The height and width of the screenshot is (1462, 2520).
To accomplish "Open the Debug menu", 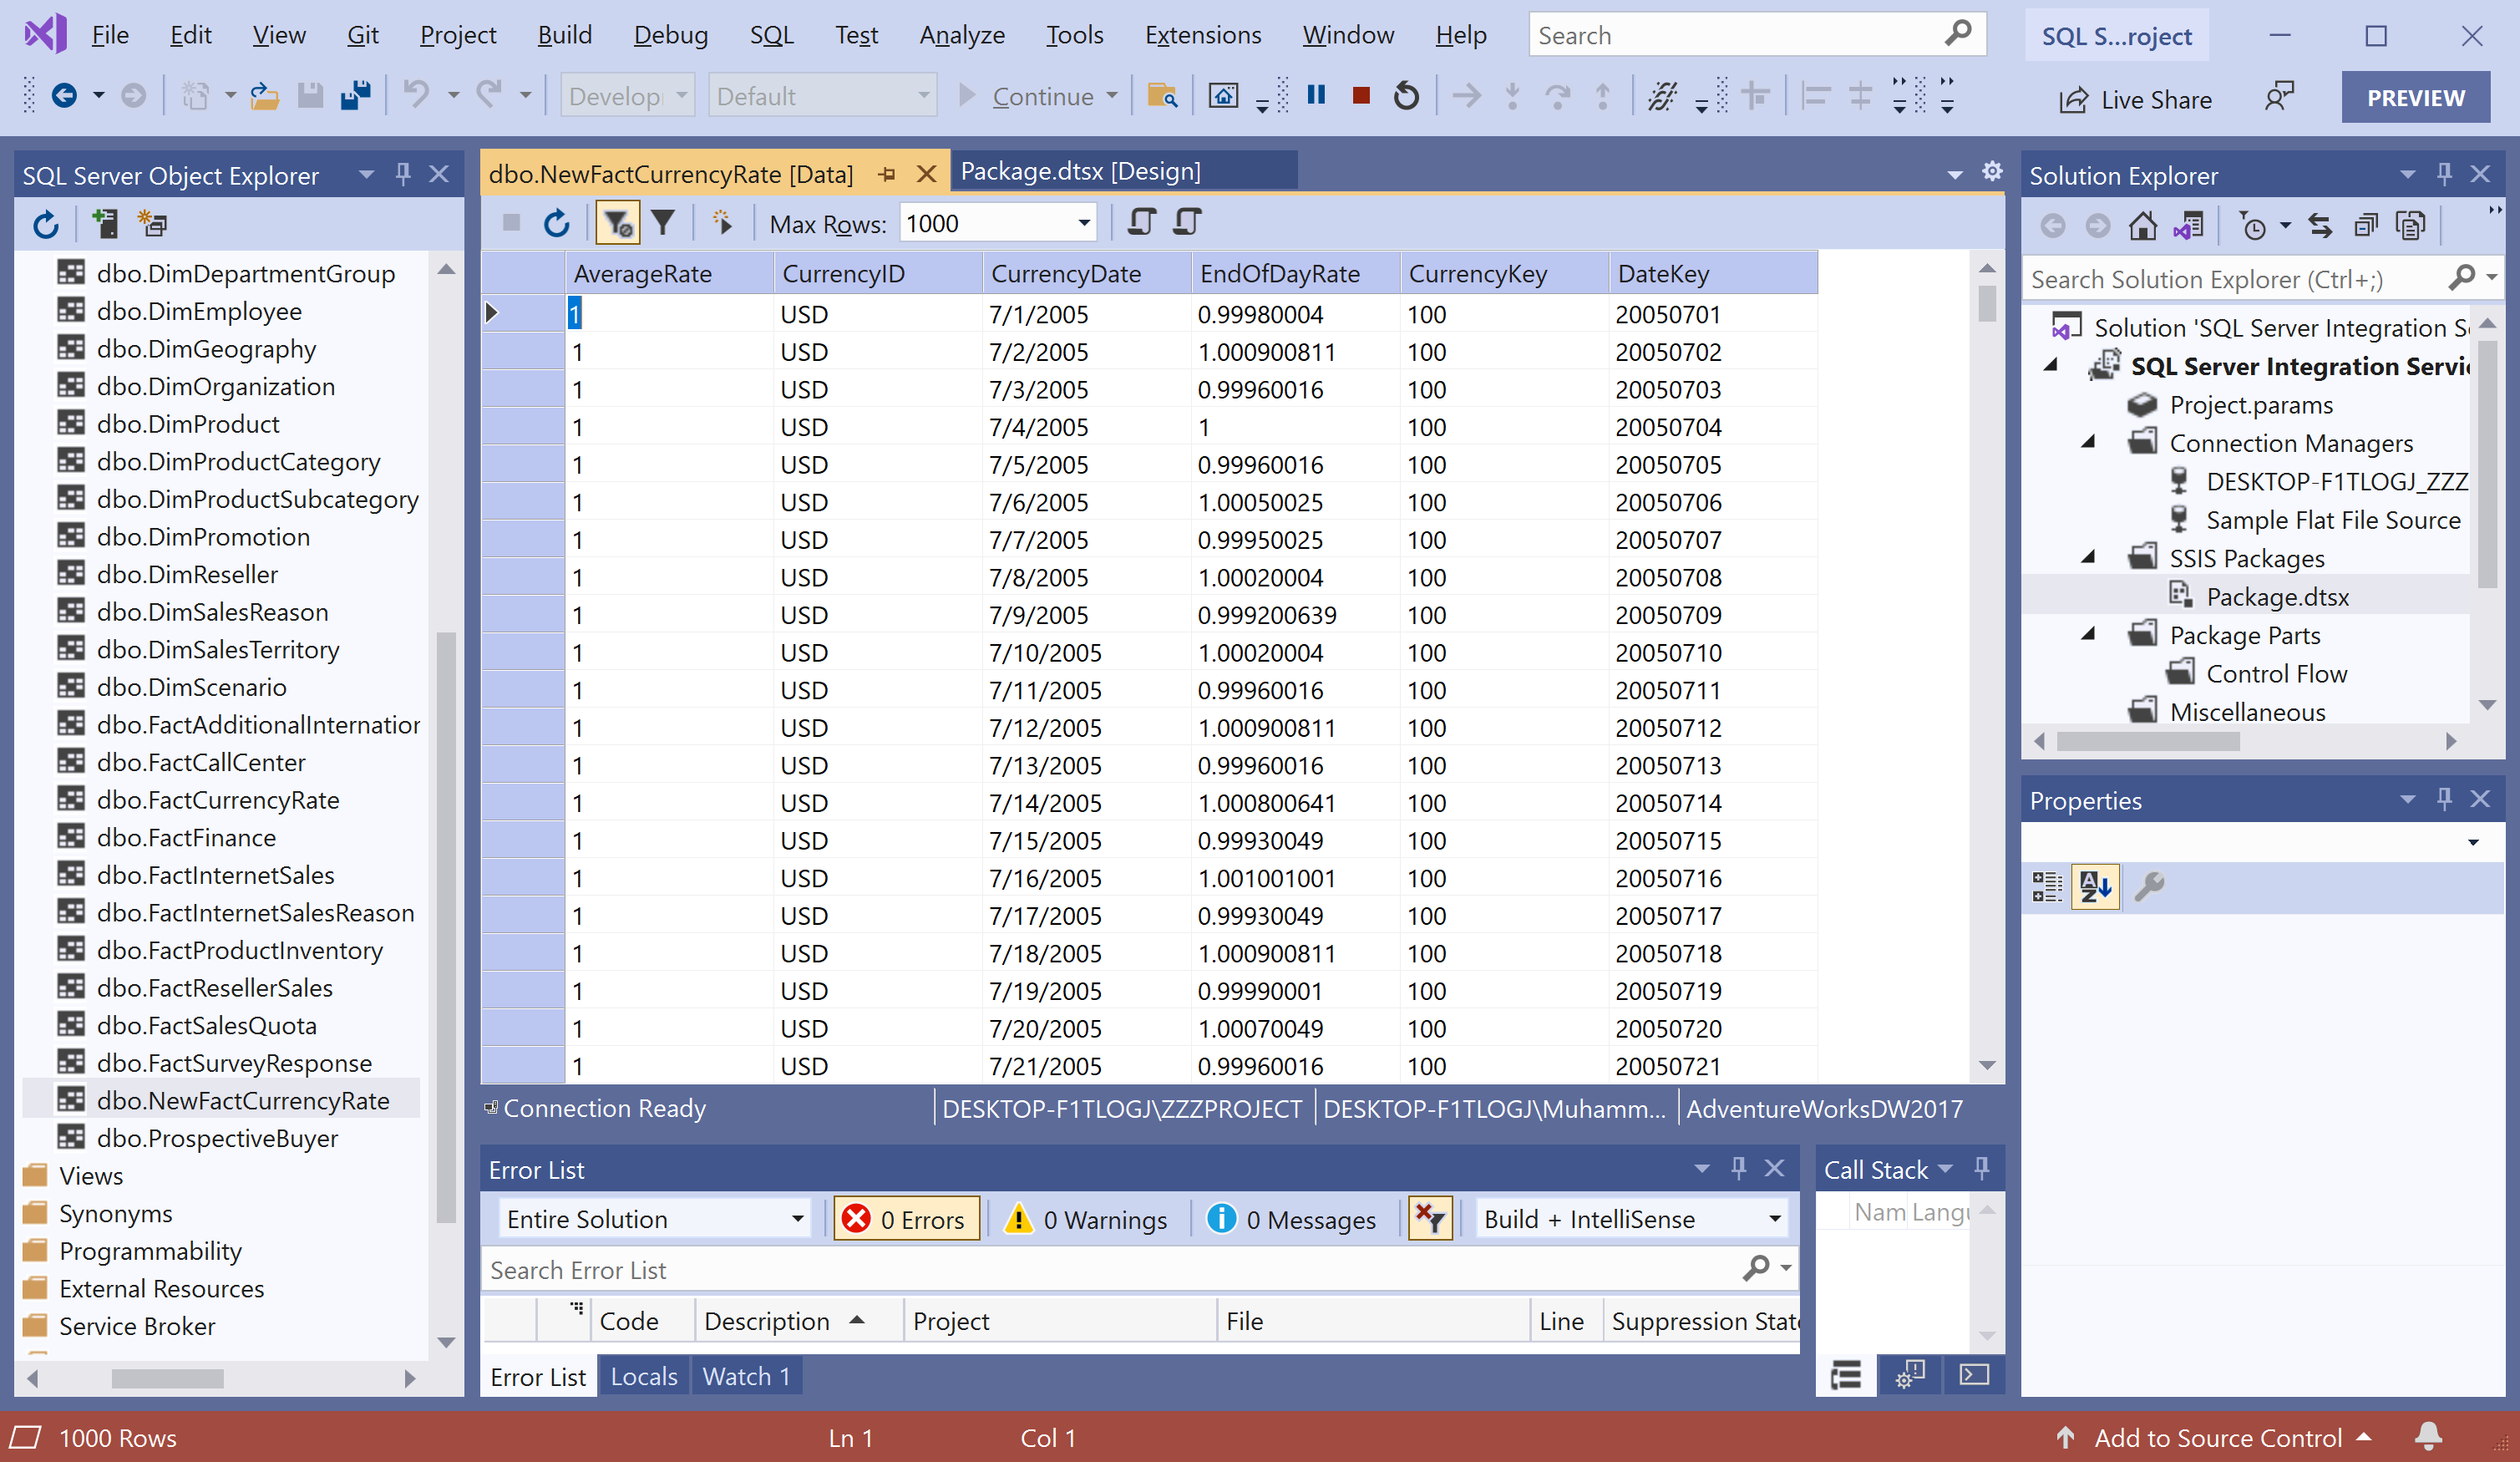I will click(x=670, y=35).
